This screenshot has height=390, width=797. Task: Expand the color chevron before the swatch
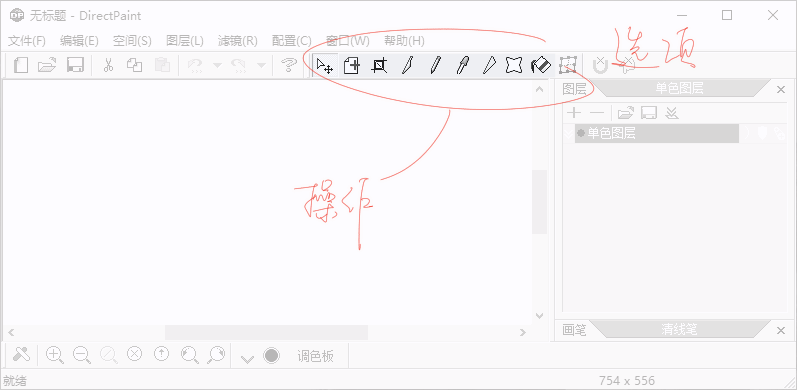(248, 359)
